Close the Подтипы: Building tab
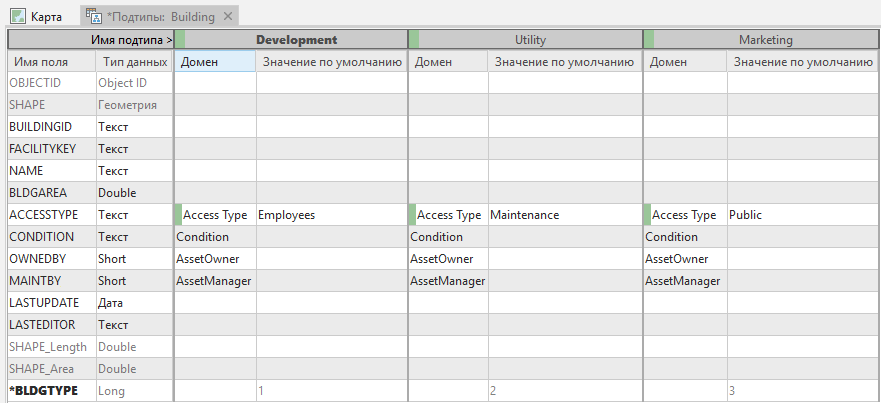 228,17
